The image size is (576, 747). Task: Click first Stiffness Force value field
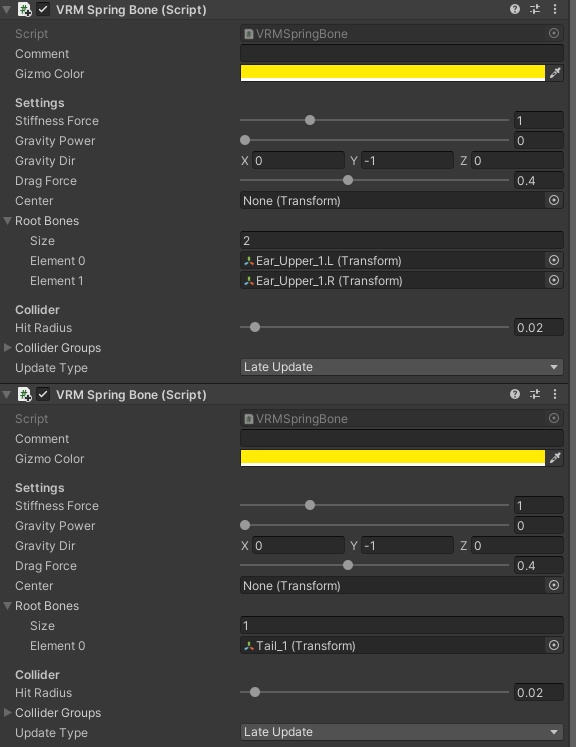(539, 120)
